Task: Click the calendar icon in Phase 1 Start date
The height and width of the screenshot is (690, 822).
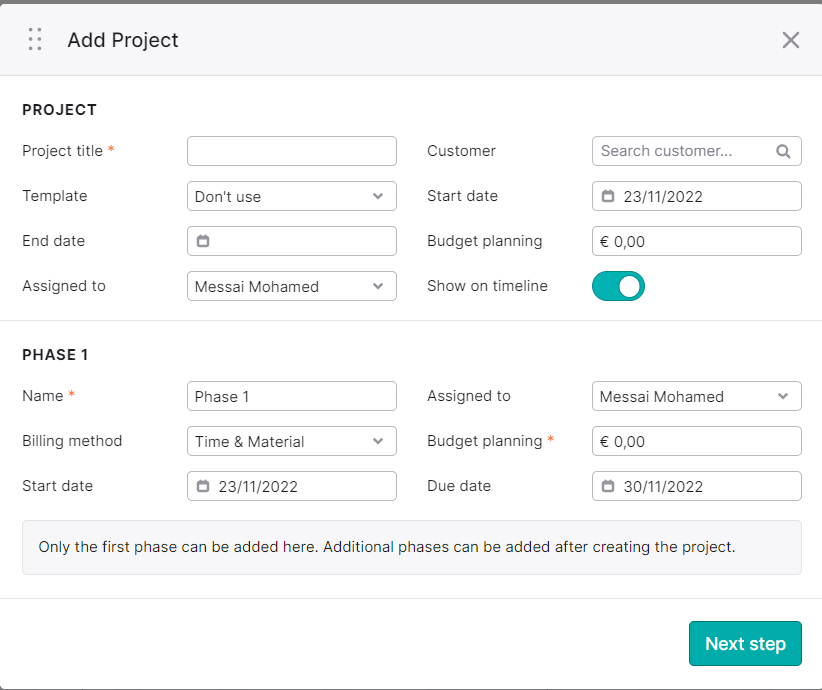Action: pyautogui.click(x=203, y=486)
